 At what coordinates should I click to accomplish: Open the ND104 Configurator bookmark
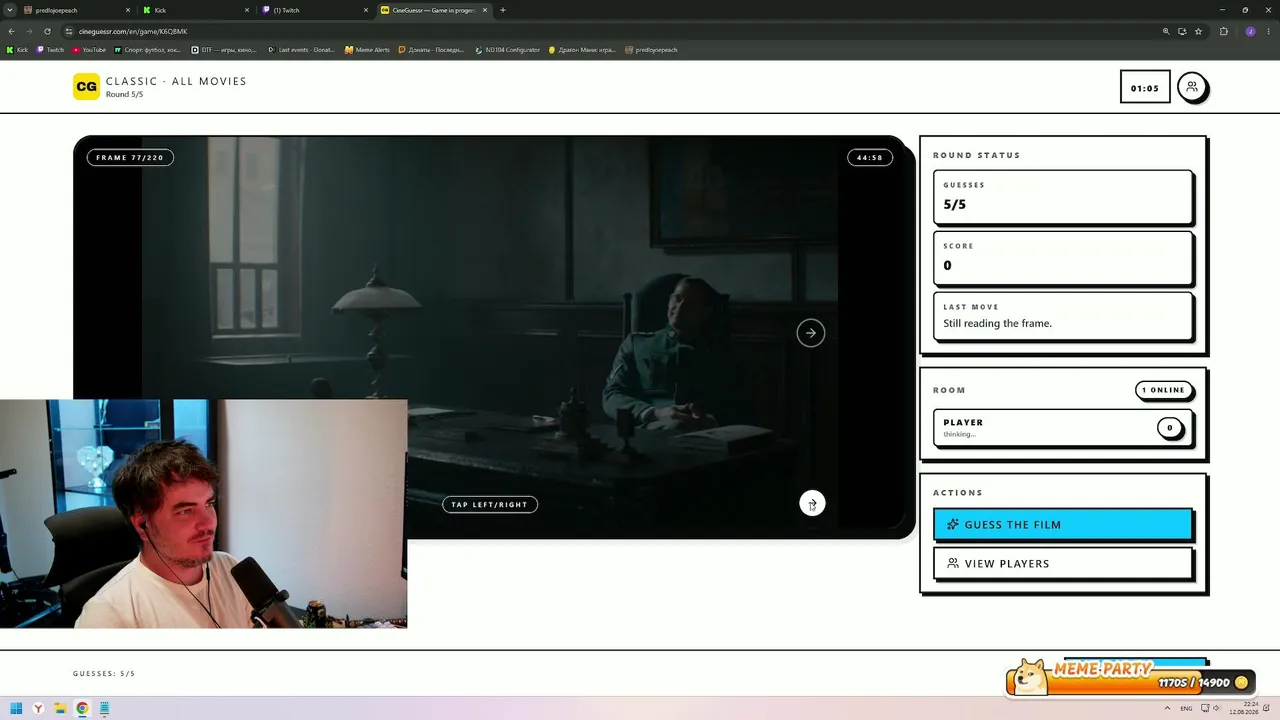coord(508,50)
